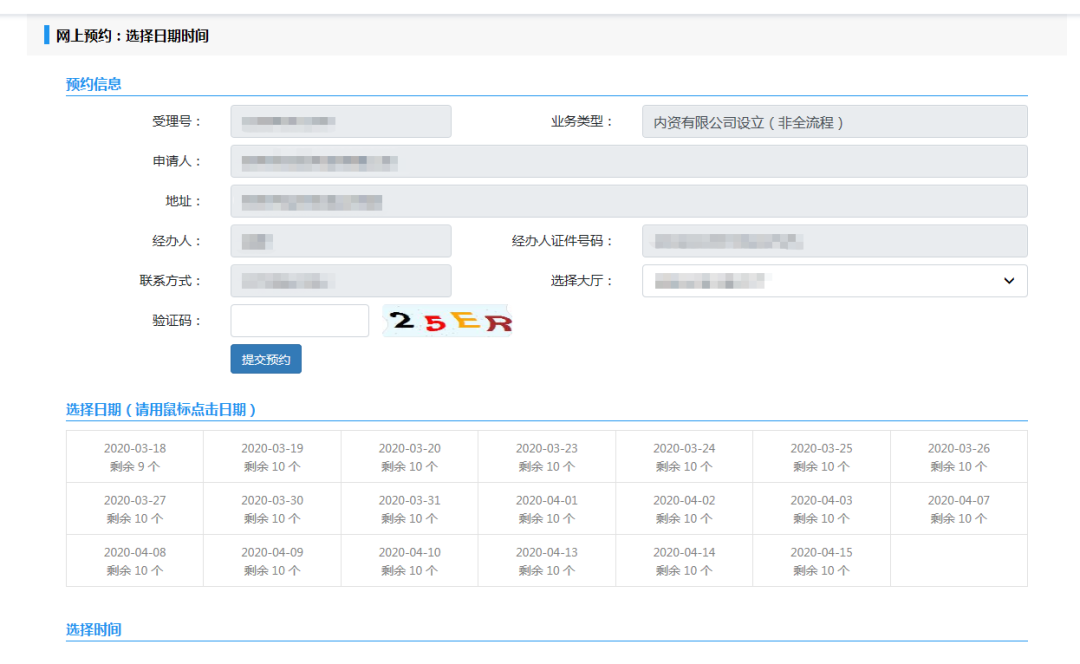This screenshot has width=1080, height=664.
Task: Select the date 2020-03-20
Action: click(409, 457)
